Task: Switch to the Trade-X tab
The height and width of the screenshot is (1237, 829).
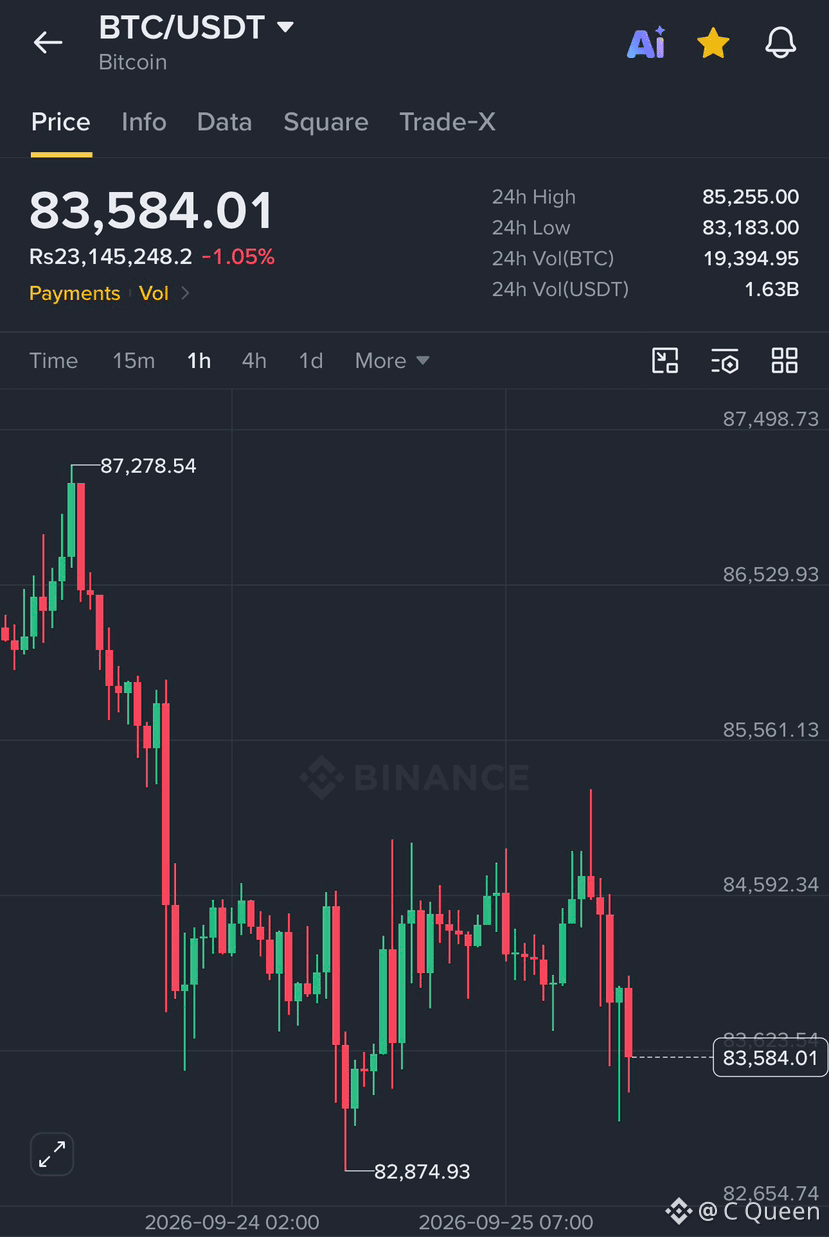Action: pos(447,122)
